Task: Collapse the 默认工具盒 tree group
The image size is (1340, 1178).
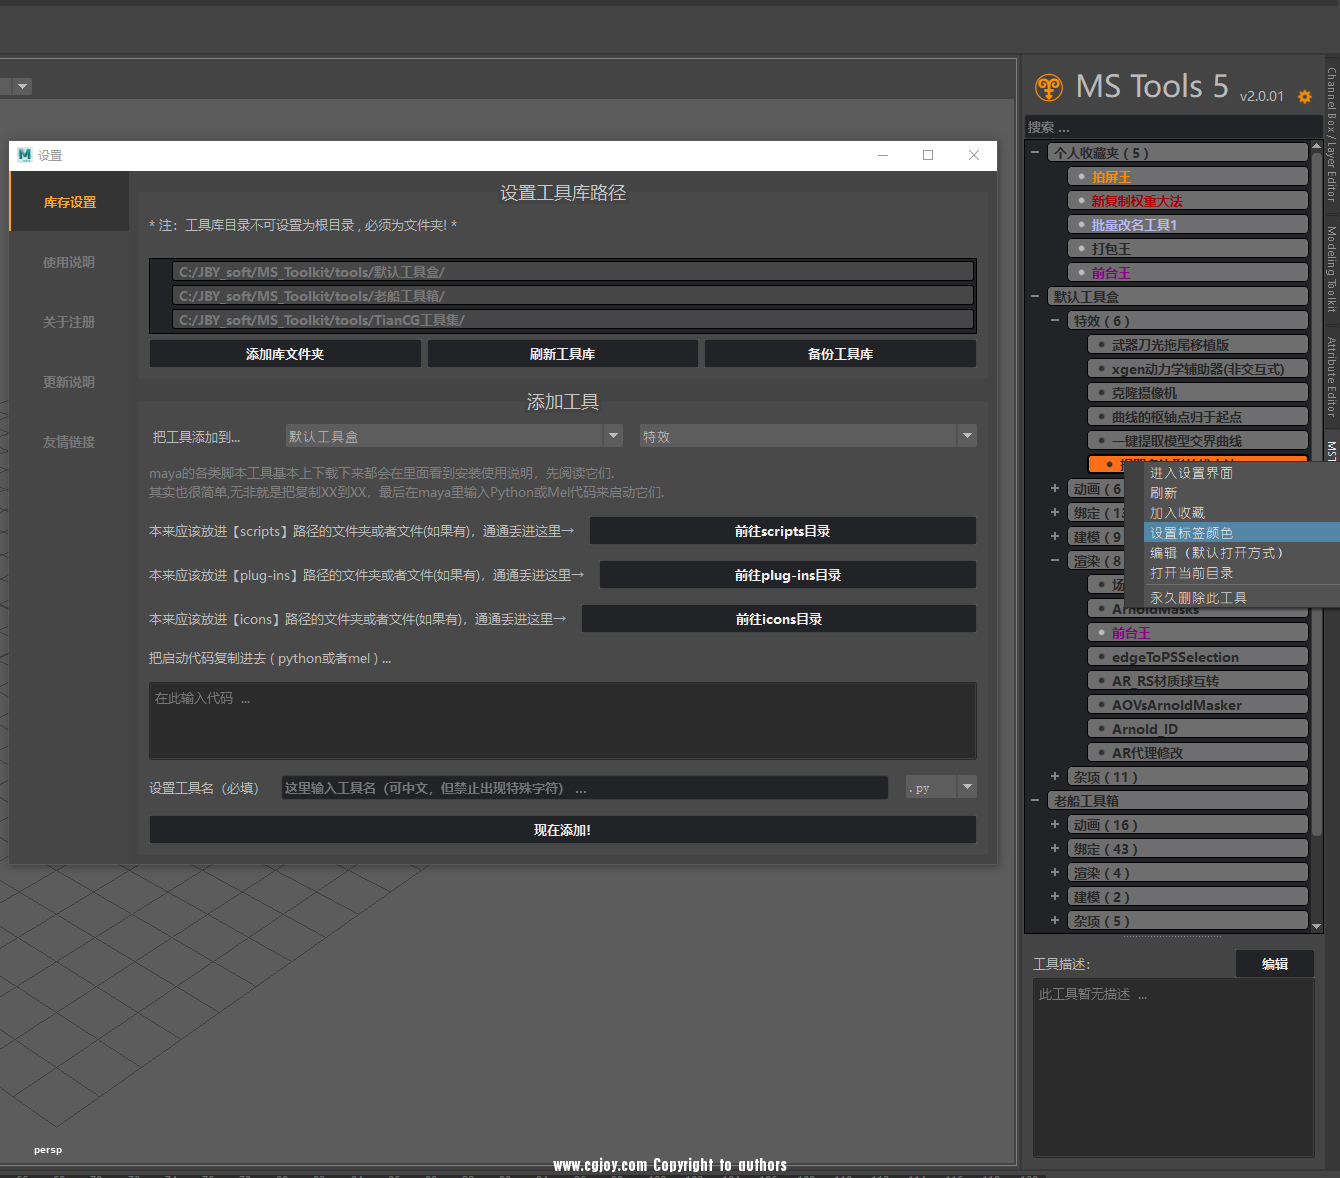Action: coord(1035,297)
